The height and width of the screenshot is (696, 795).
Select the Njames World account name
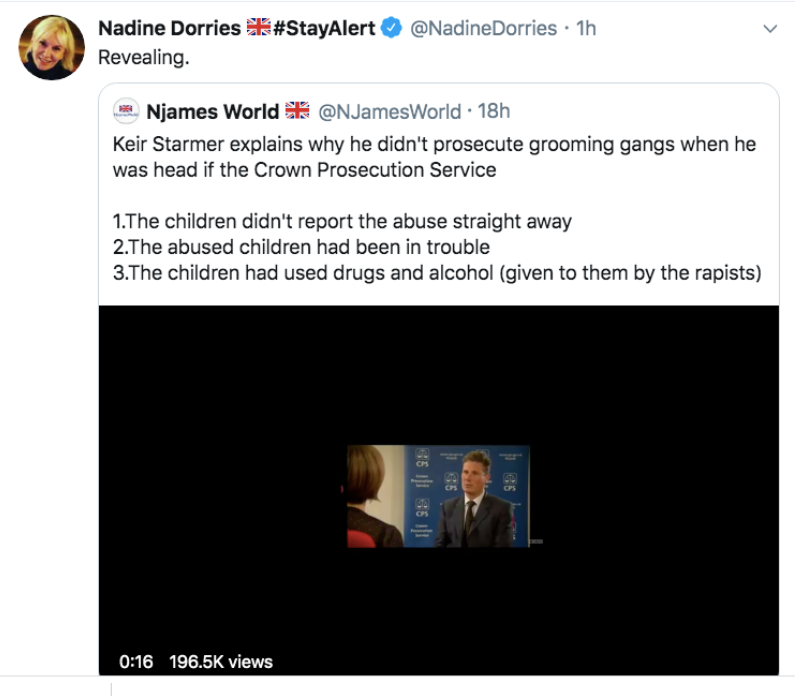pos(212,111)
